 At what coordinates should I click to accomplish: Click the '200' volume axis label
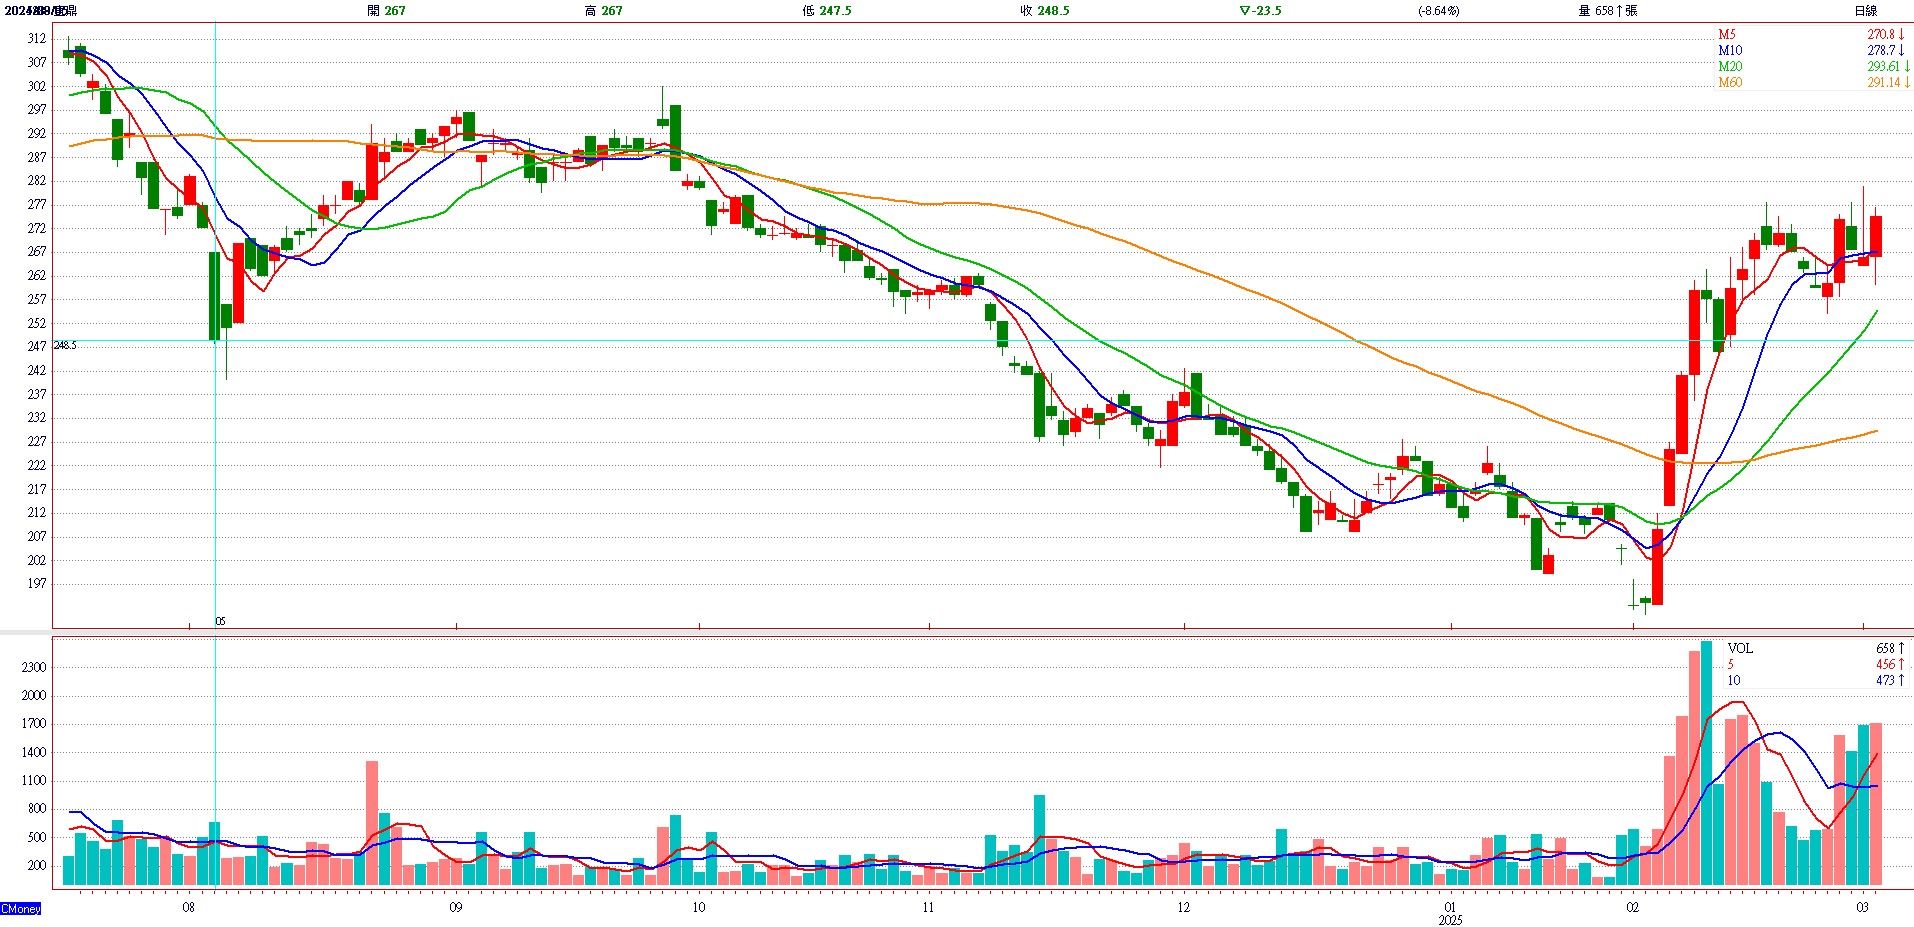point(37,866)
